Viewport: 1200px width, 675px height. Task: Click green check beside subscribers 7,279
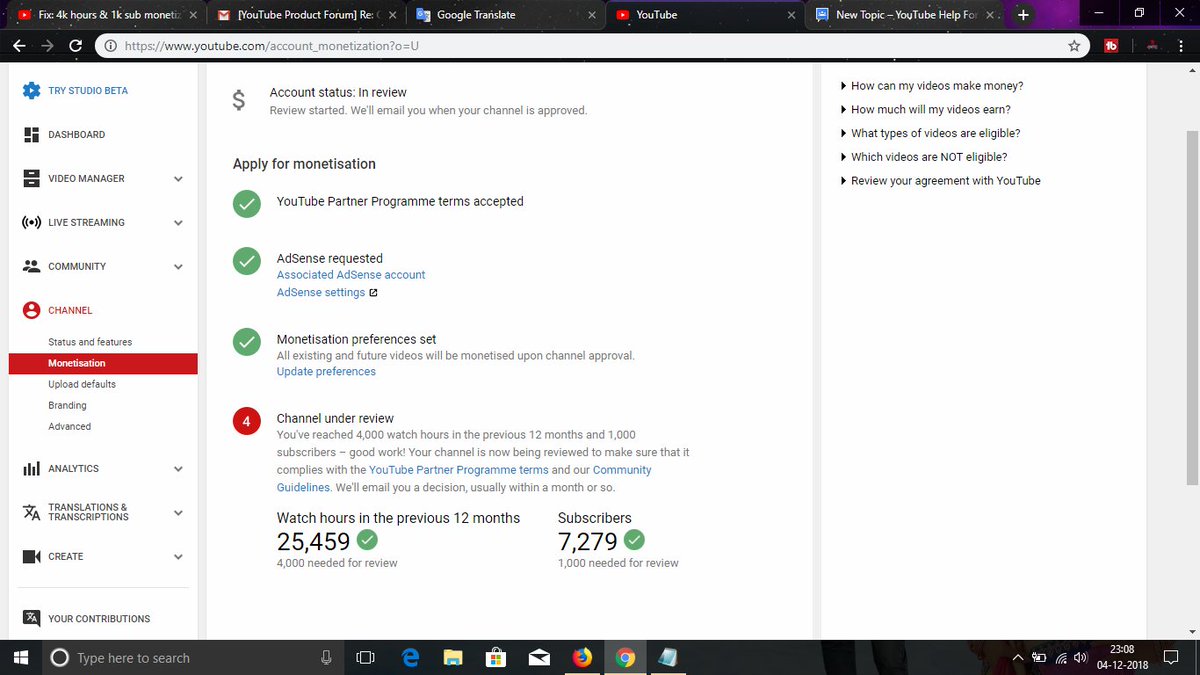click(x=634, y=540)
